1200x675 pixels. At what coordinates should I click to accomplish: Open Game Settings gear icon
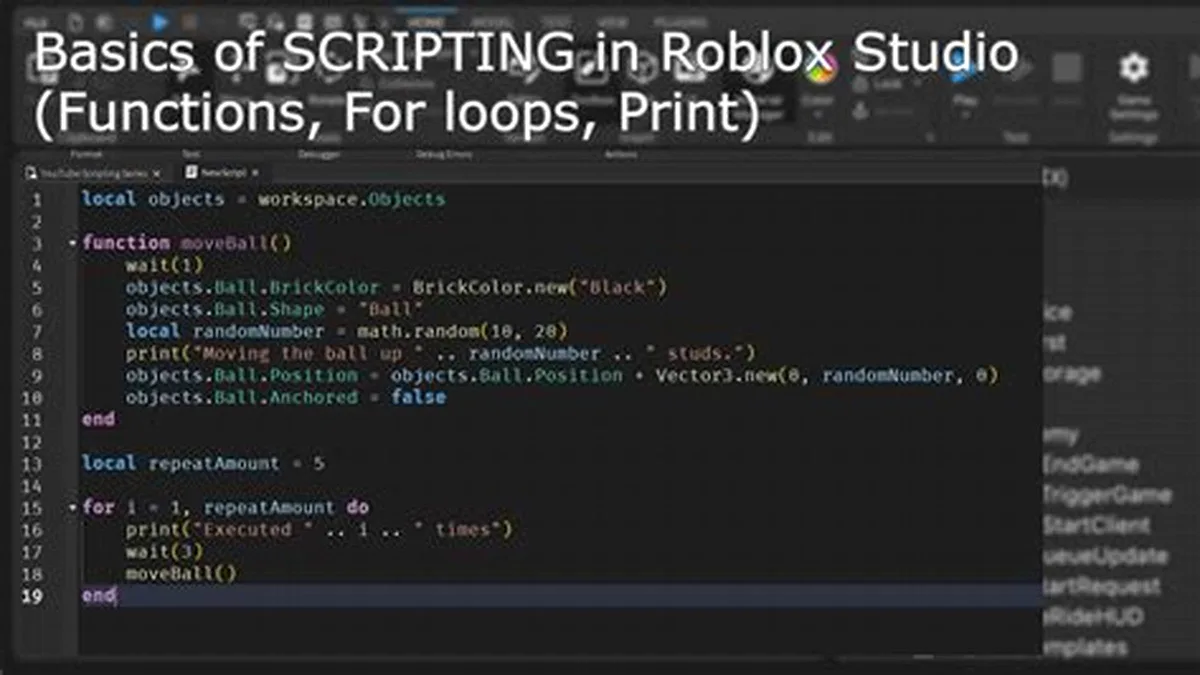click(1133, 68)
